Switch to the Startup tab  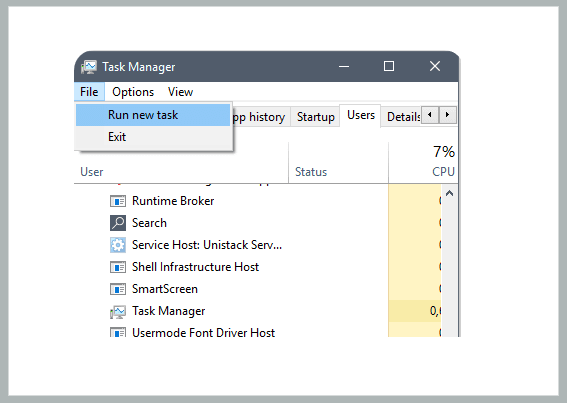point(316,117)
